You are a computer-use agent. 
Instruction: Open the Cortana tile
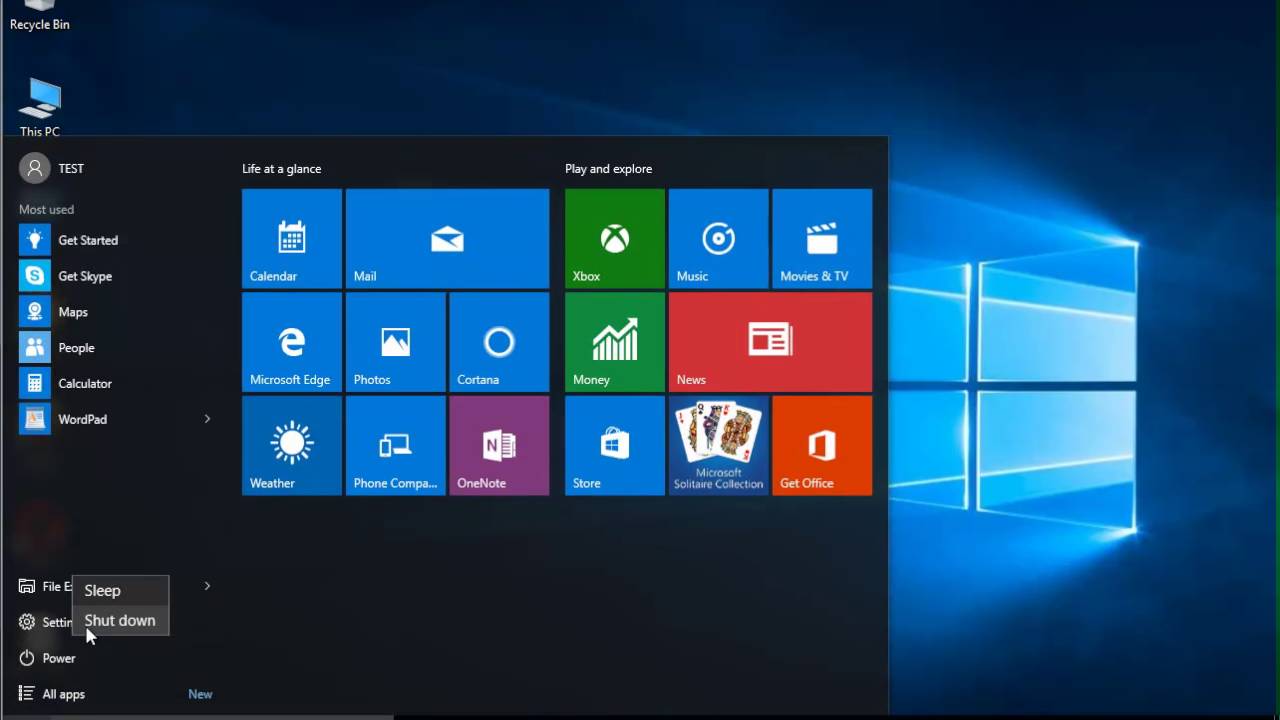pos(499,342)
